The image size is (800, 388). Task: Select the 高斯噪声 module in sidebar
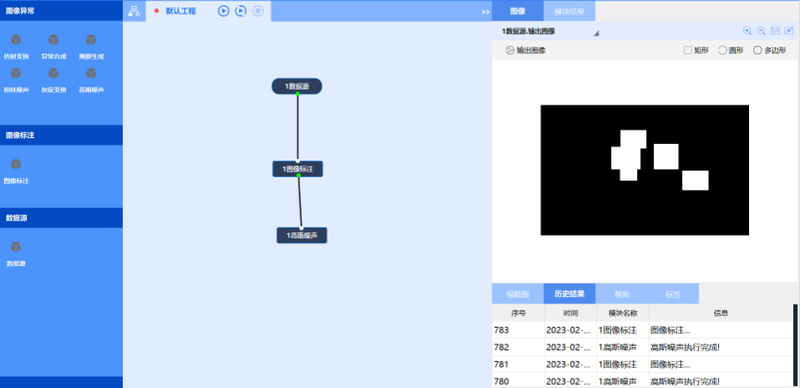click(91, 73)
